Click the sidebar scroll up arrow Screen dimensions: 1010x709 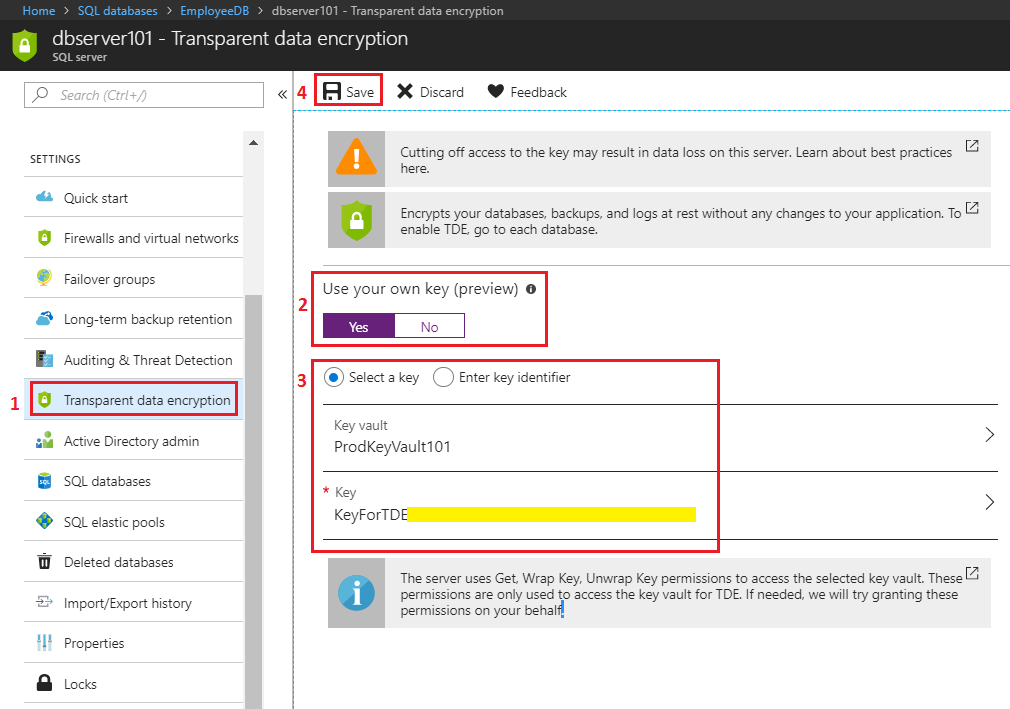point(253,142)
